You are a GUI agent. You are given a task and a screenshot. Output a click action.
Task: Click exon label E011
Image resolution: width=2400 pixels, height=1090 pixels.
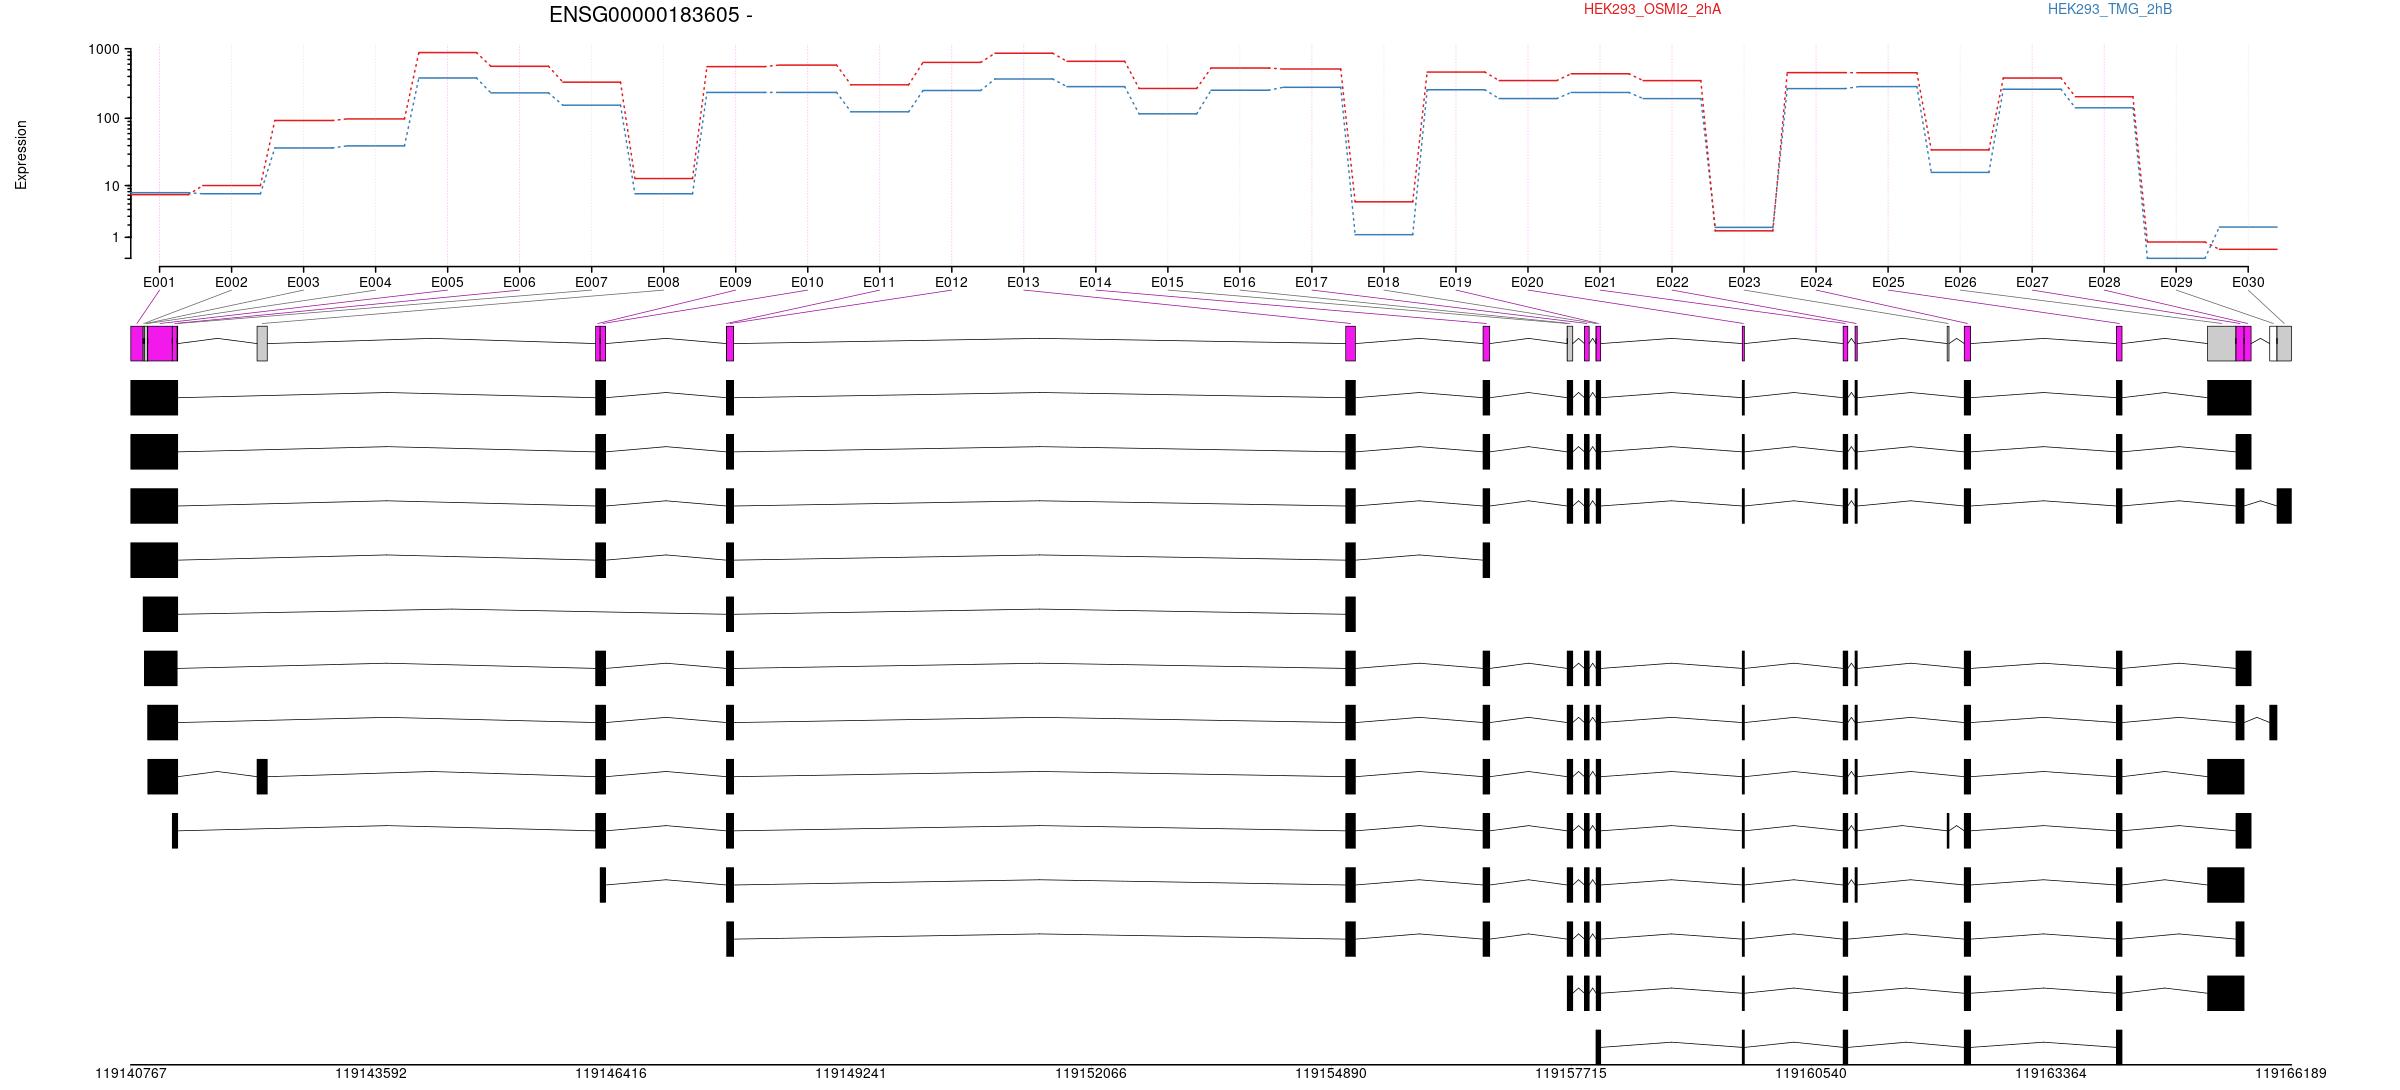pos(879,282)
